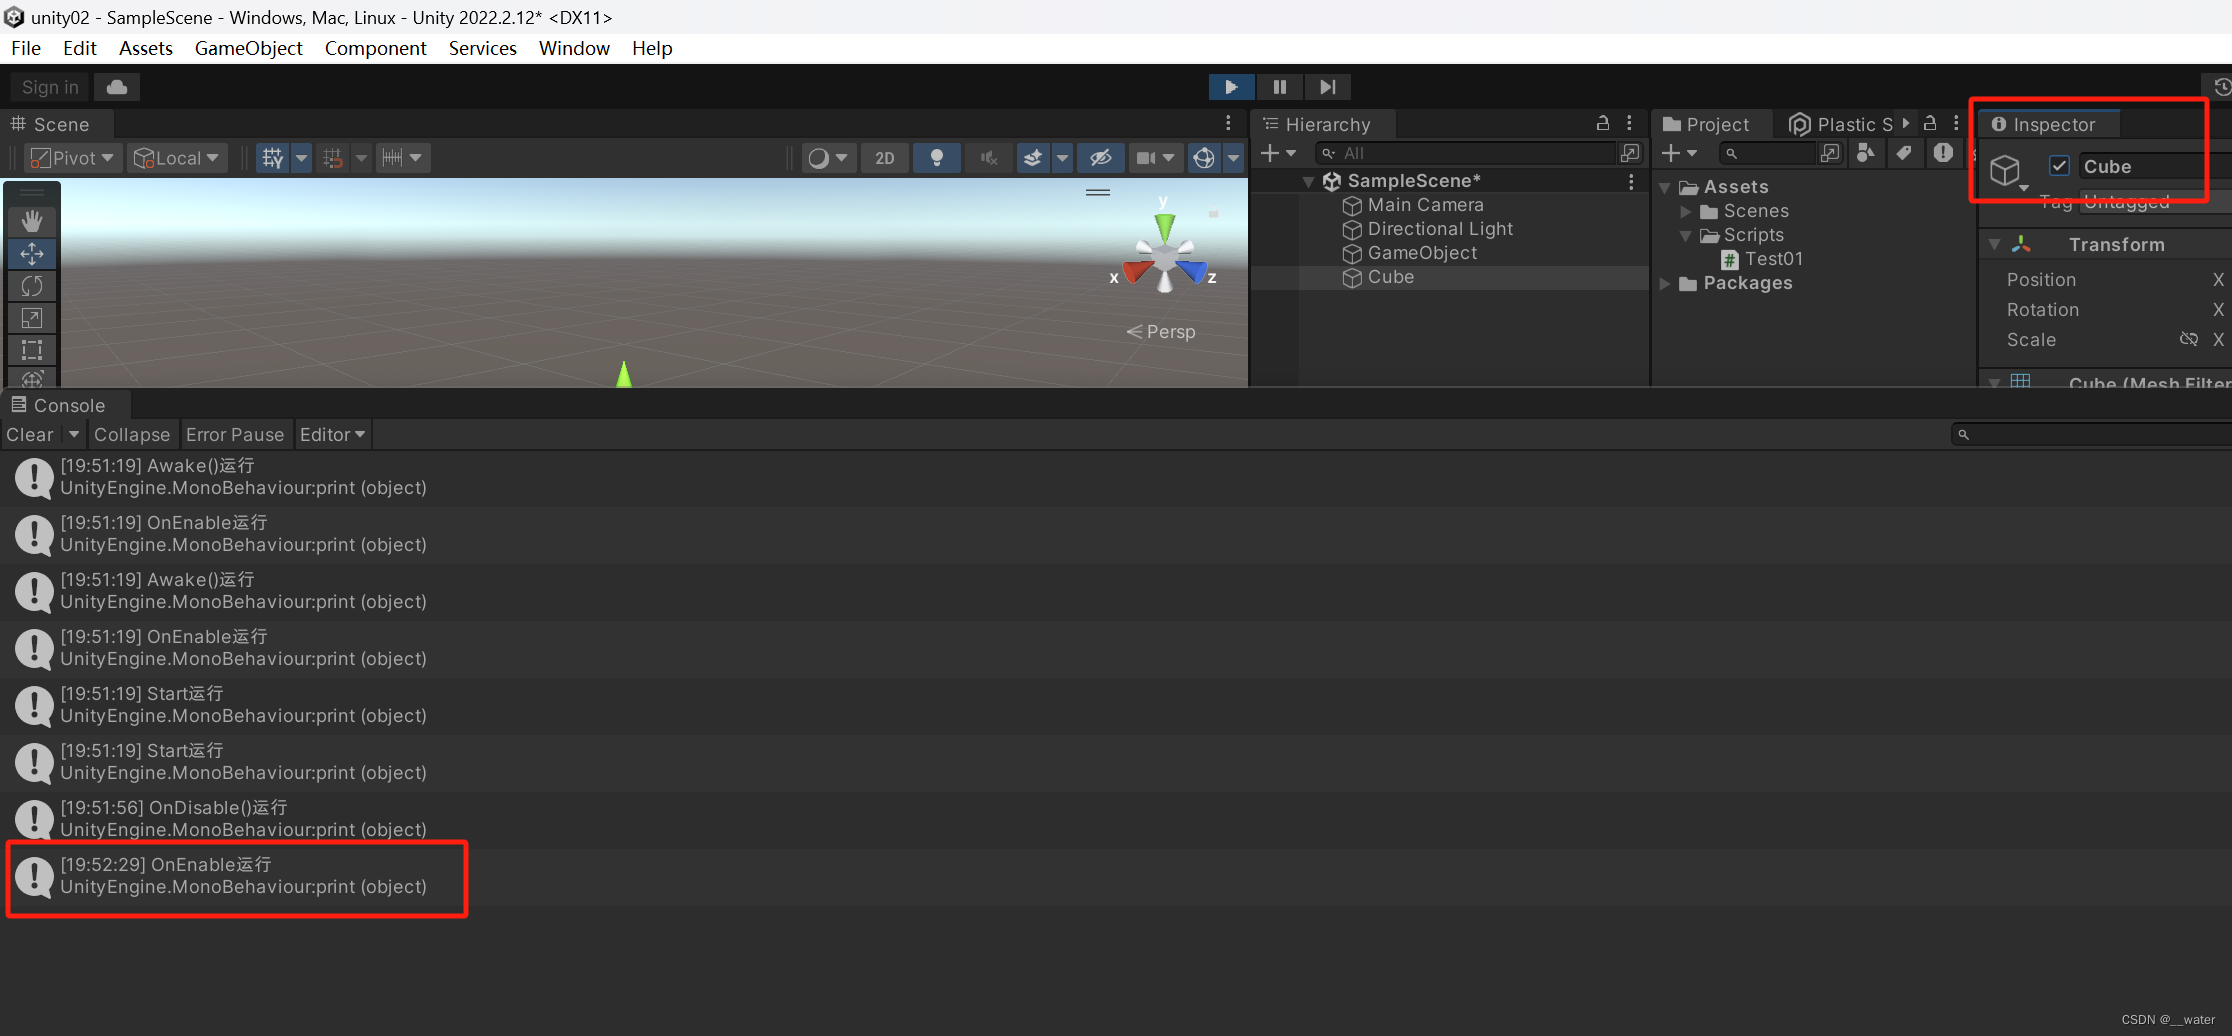
Task: Select the Rect tool
Action: pyautogui.click(x=31, y=349)
